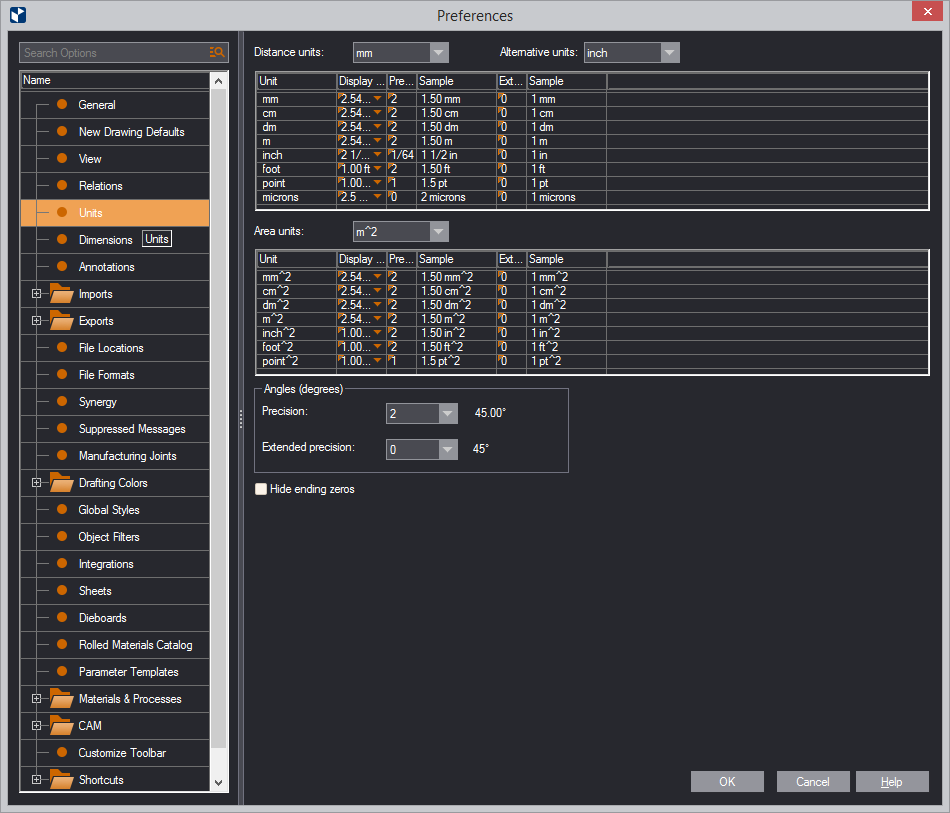This screenshot has width=950, height=813.
Task: Click the '1 1/2 in' sample cell
Action: (x=457, y=155)
